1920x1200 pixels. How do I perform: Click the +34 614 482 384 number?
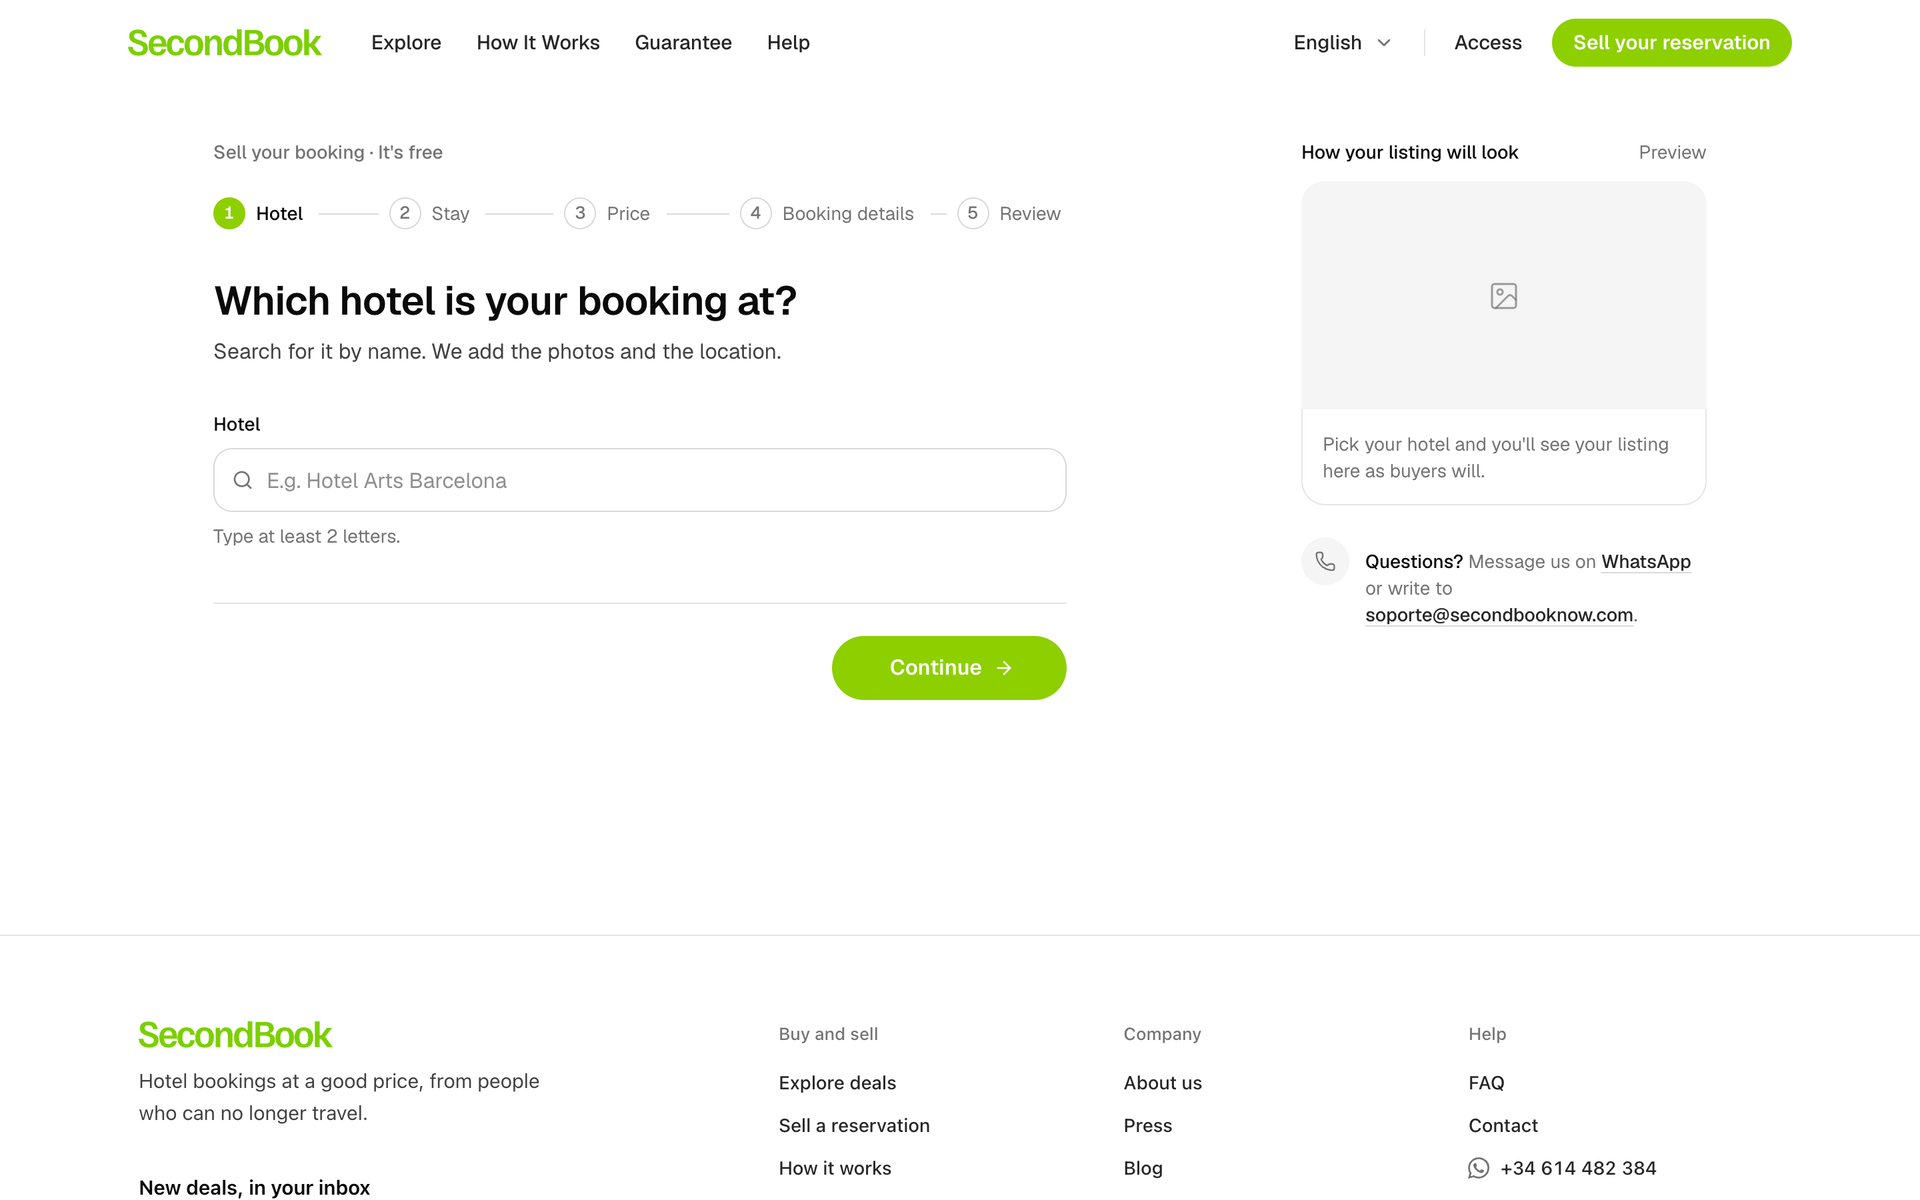point(1578,1169)
